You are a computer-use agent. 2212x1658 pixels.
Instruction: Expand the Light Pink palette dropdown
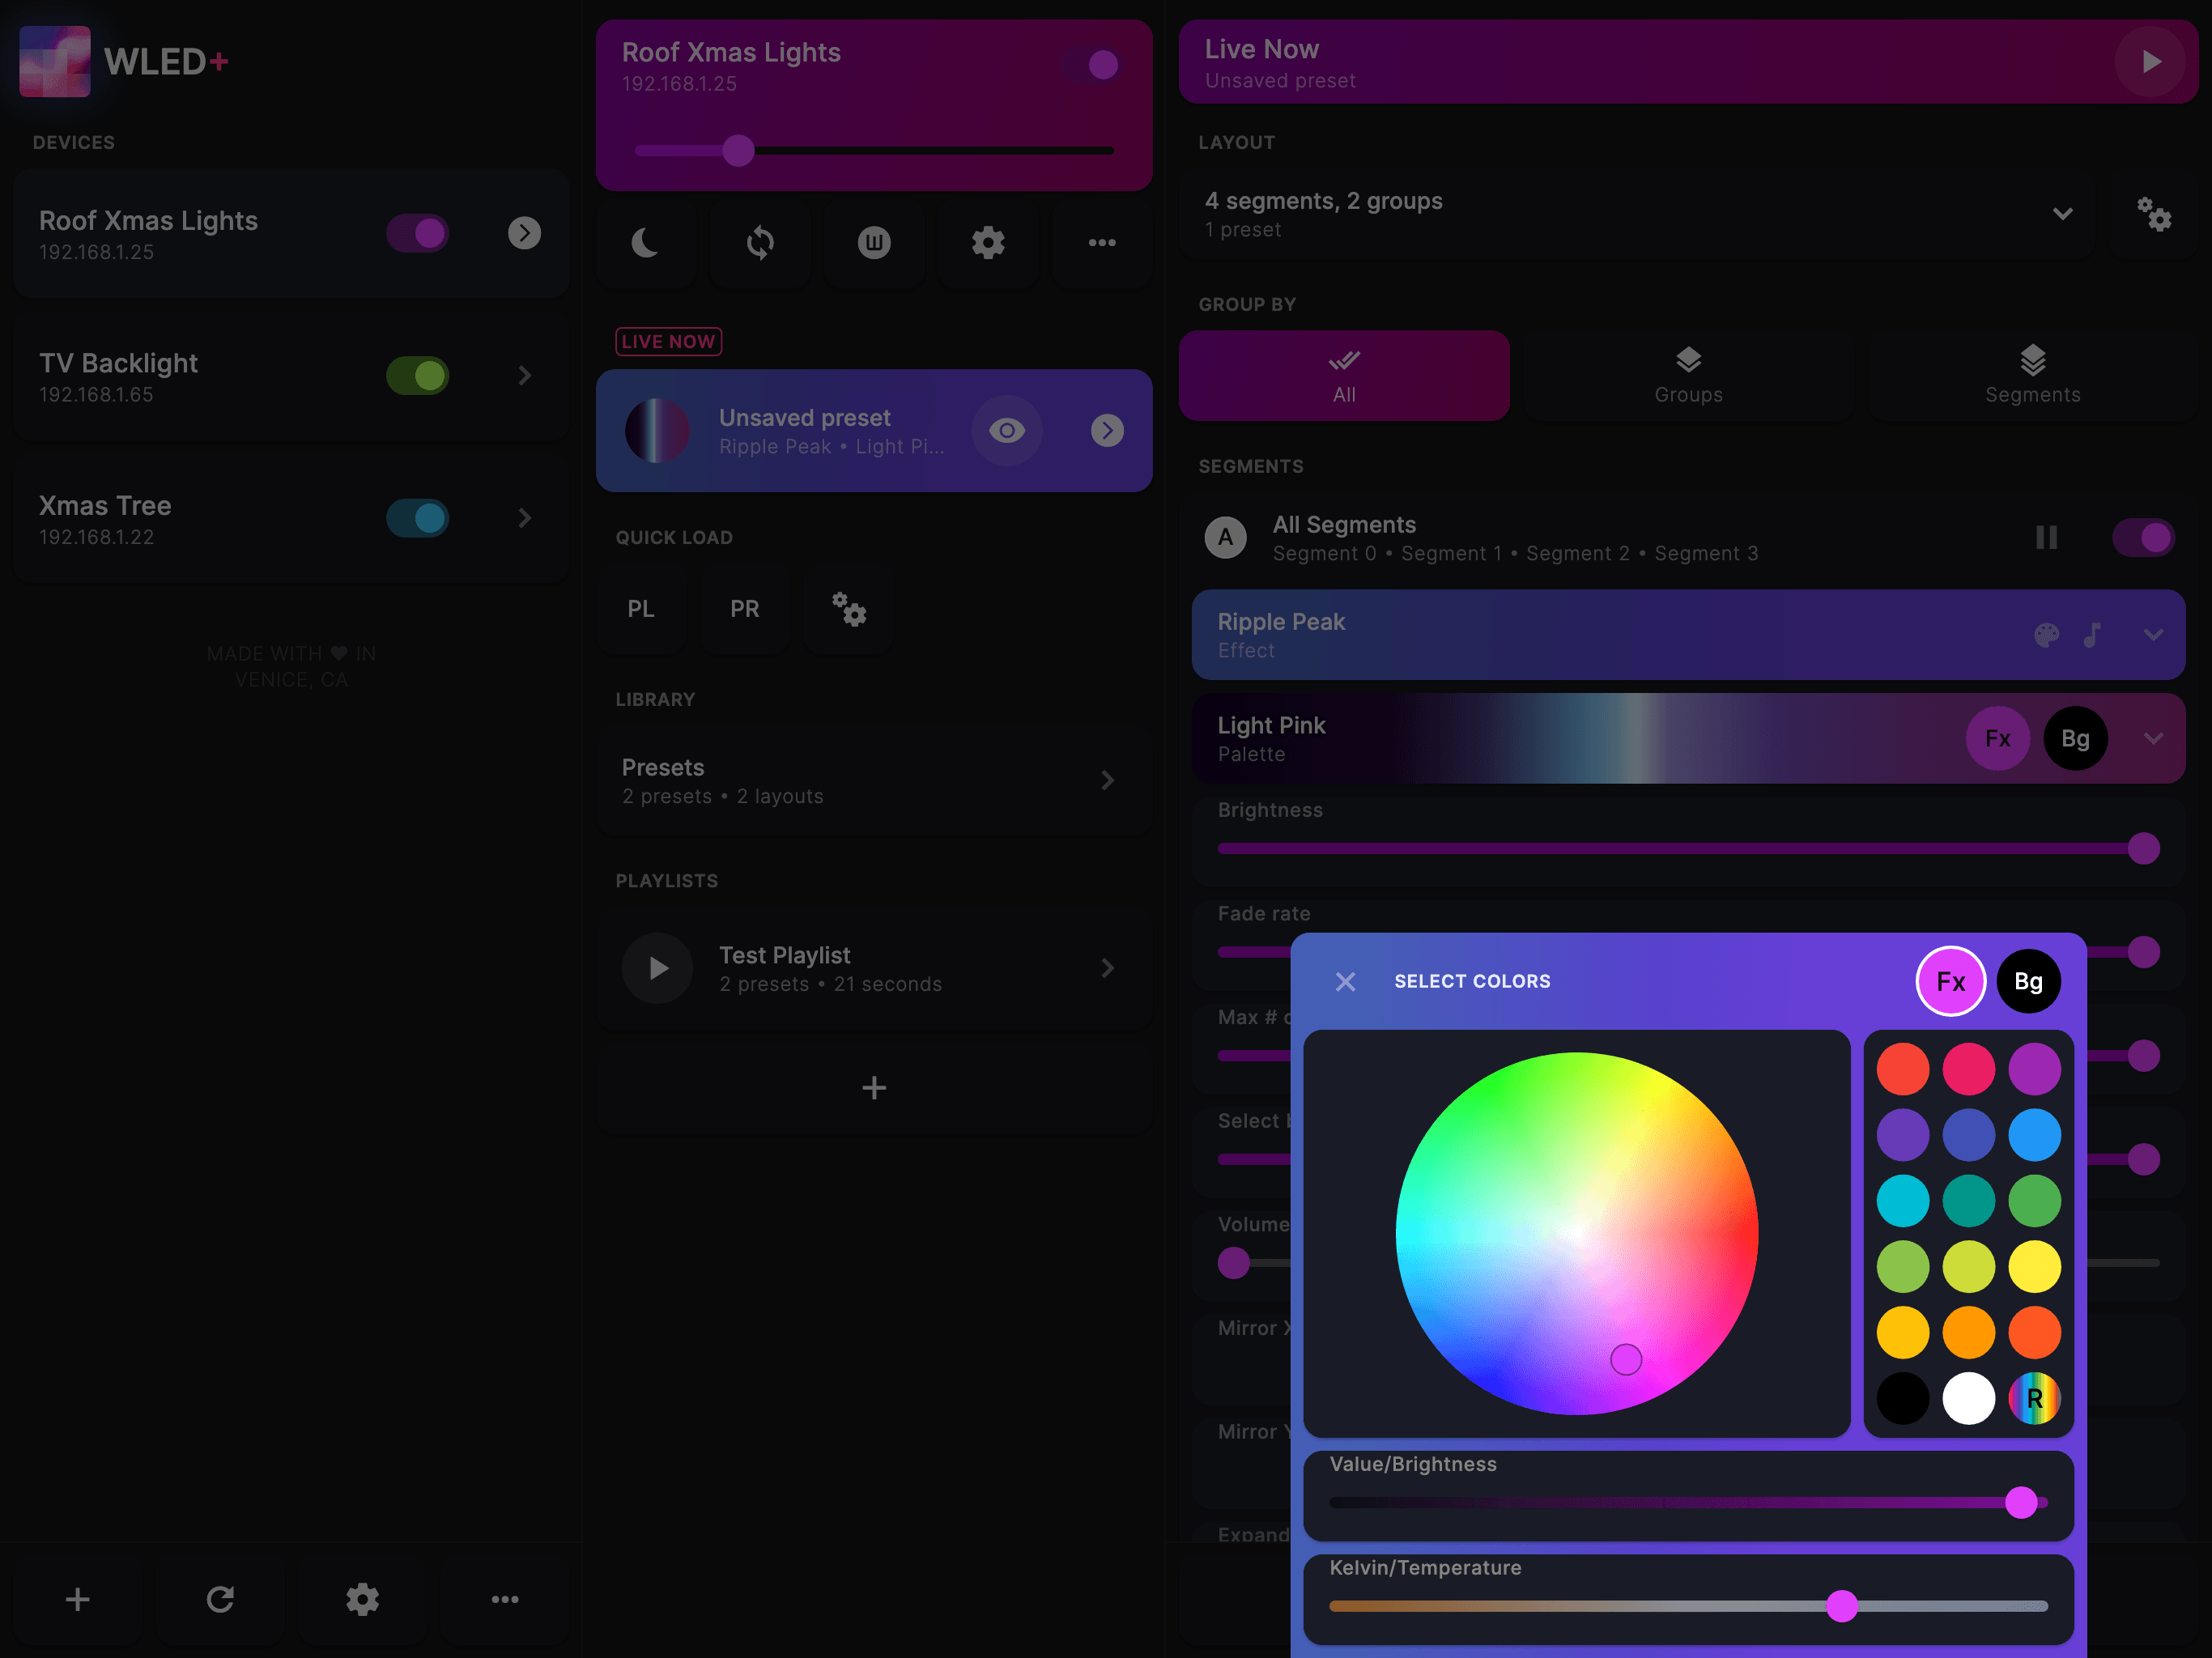pyautogui.click(x=2154, y=739)
